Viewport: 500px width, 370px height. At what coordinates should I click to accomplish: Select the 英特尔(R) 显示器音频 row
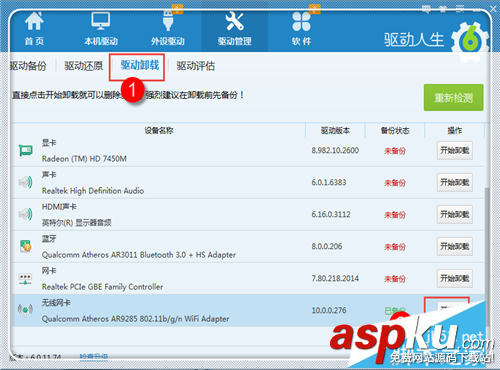(x=248, y=215)
